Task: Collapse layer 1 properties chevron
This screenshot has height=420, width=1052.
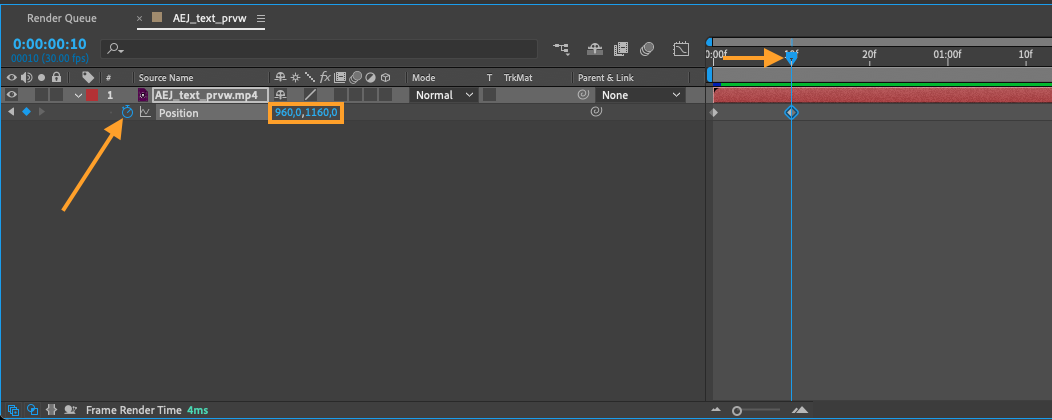Action: 78,95
